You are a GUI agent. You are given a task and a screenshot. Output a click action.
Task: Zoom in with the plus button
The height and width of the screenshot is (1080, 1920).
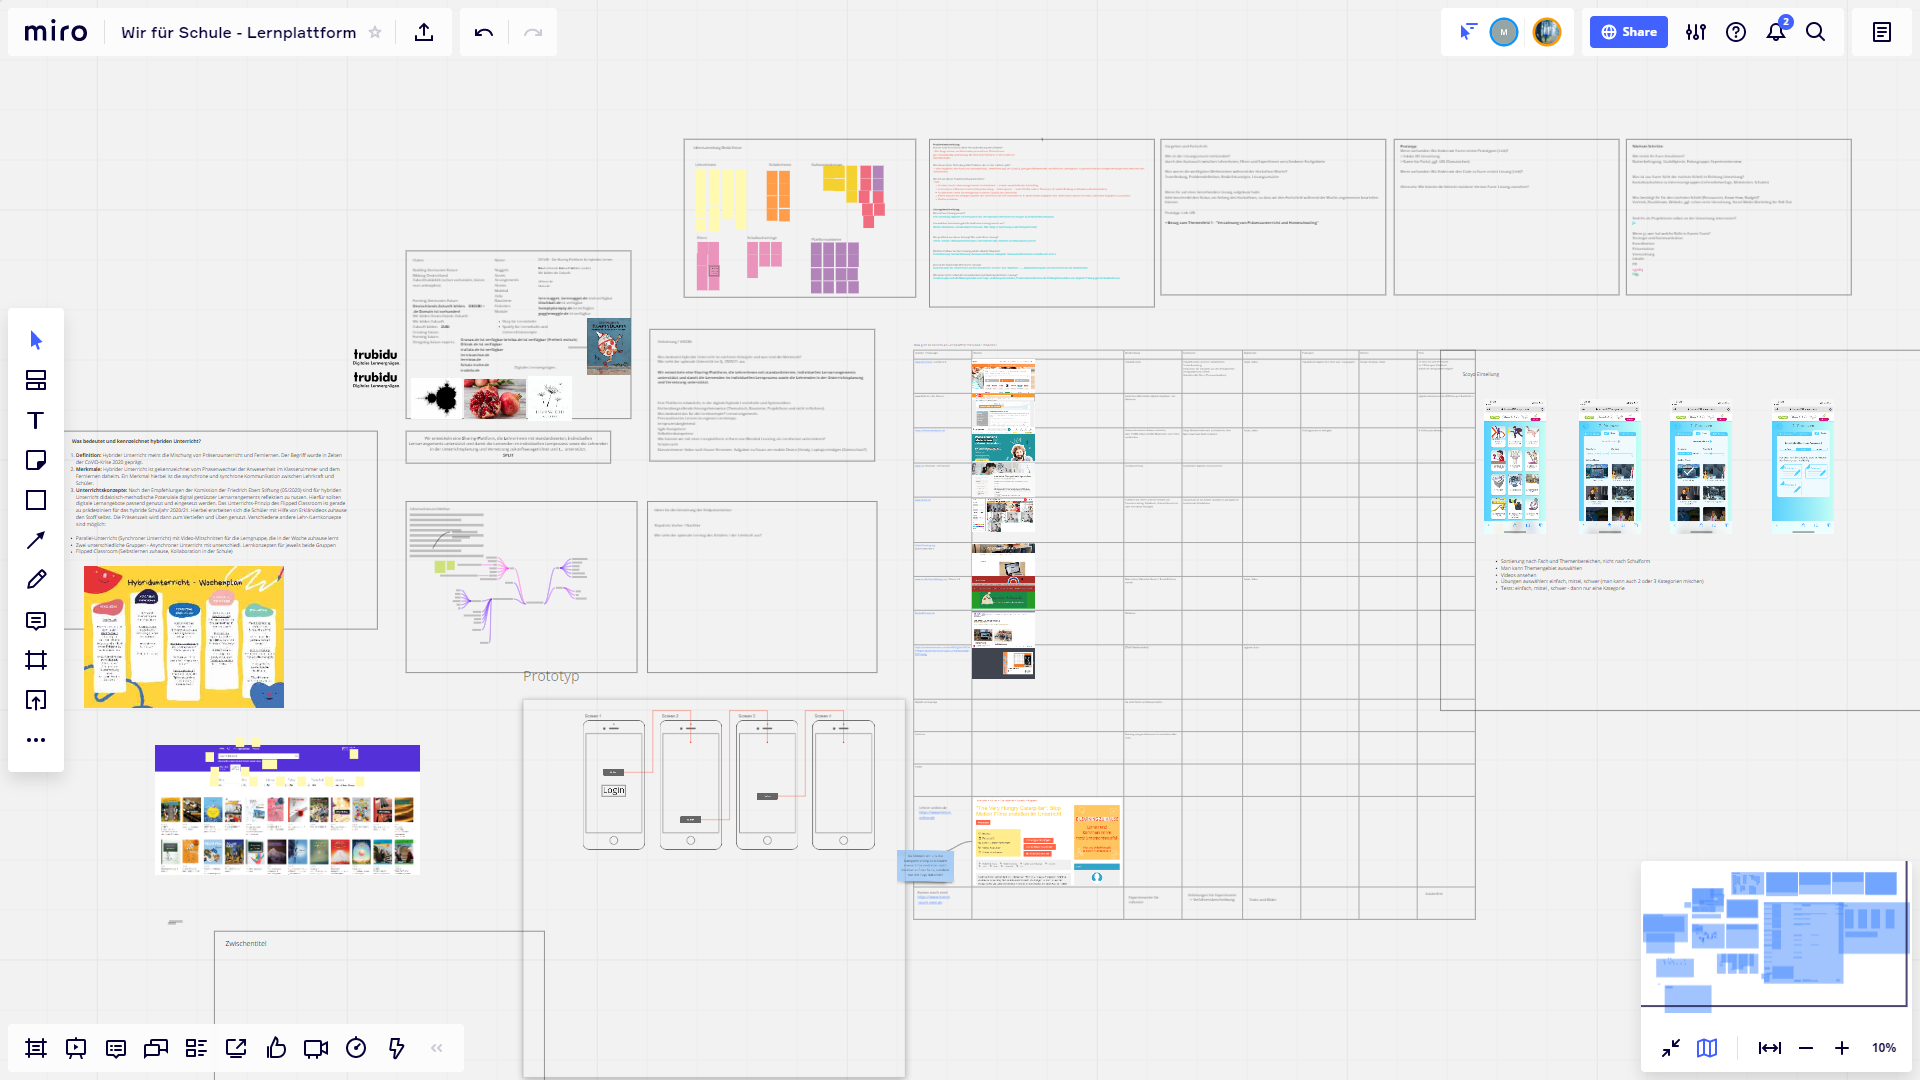[x=1842, y=1048]
